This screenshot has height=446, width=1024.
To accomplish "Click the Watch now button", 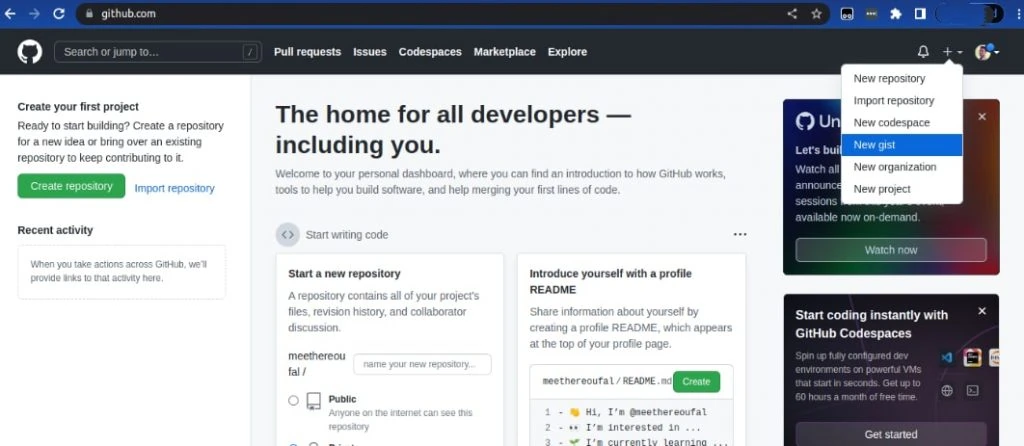I will (x=891, y=250).
